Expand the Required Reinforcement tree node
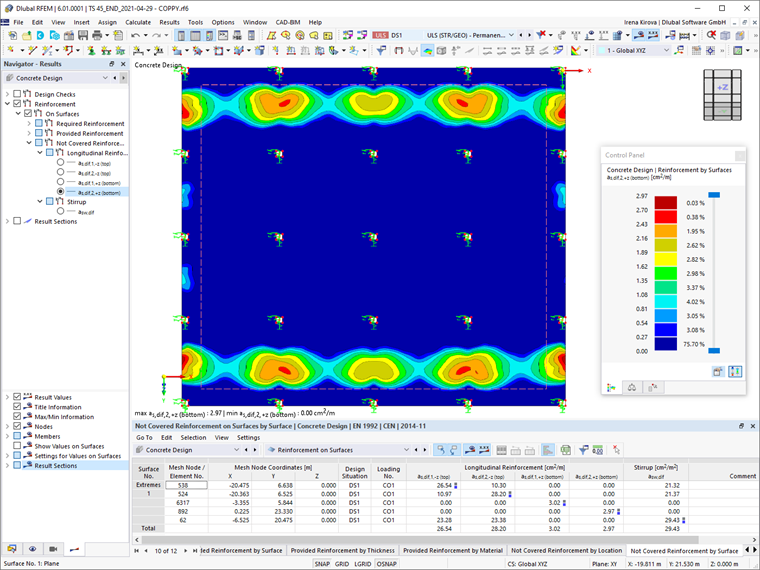Image resolution: width=760 pixels, height=570 pixels. [29, 124]
